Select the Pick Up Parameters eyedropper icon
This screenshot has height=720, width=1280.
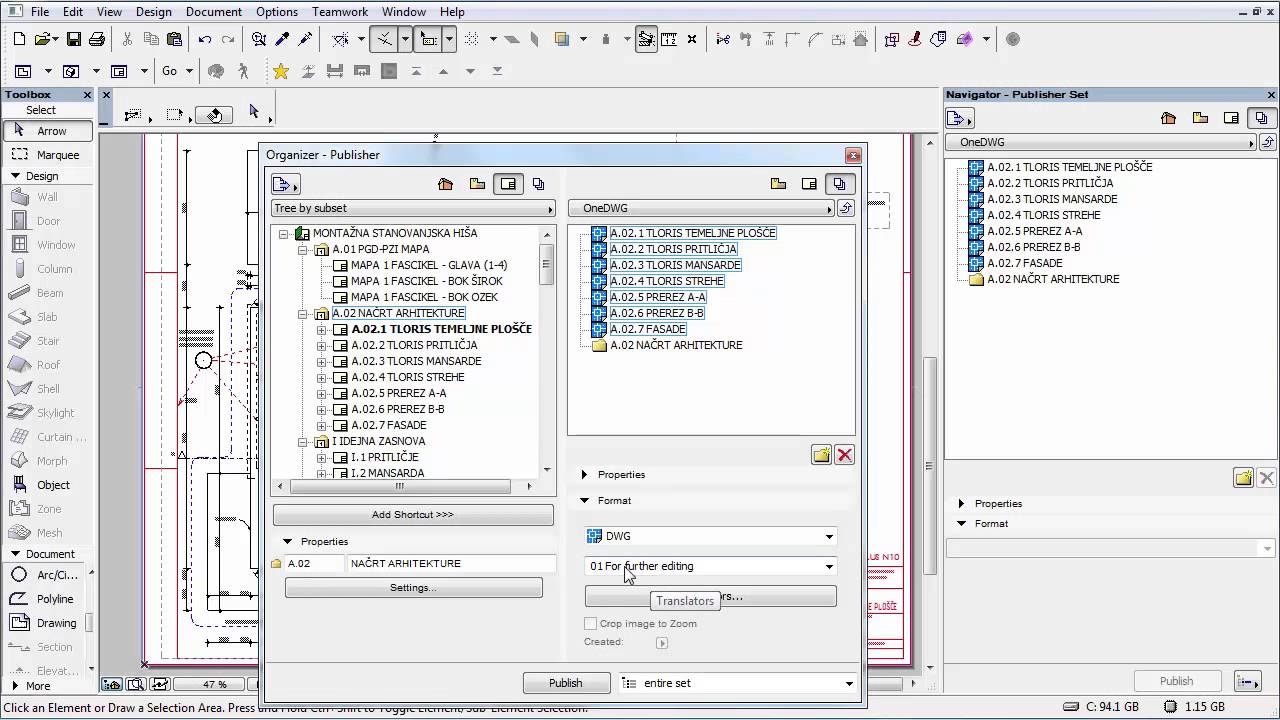282,39
